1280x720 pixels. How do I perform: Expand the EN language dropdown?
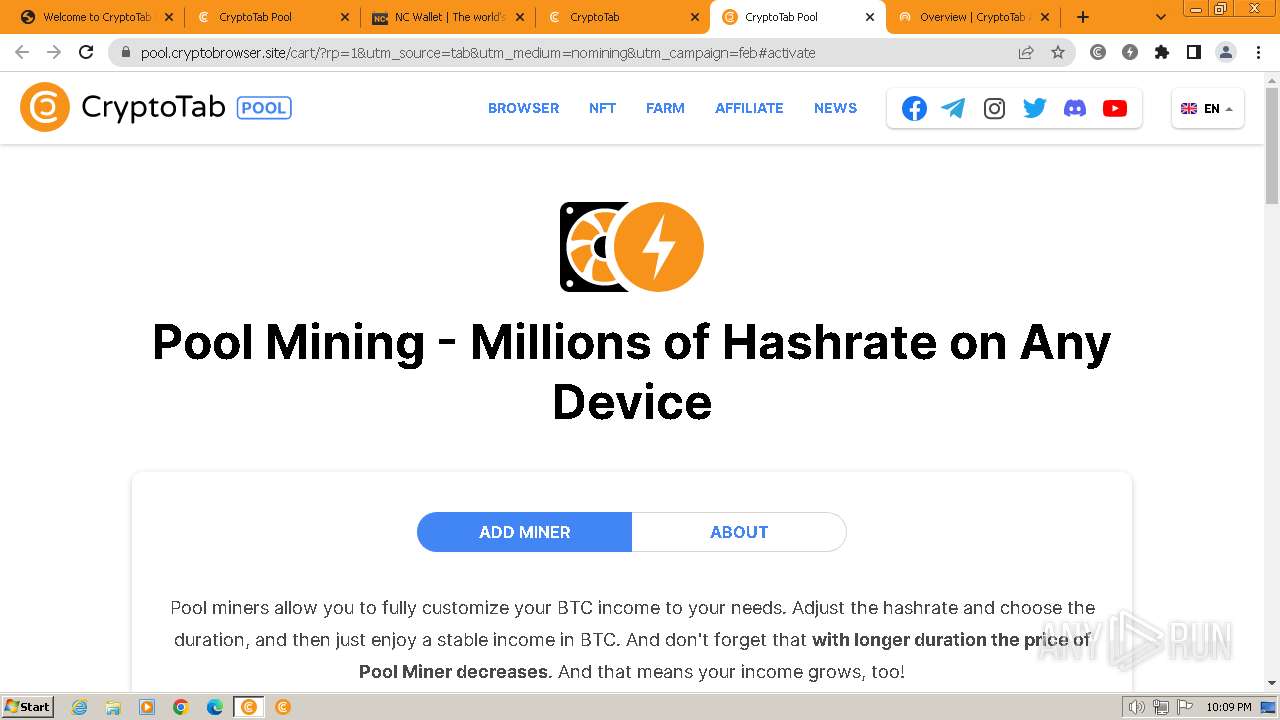[1207, 108]
